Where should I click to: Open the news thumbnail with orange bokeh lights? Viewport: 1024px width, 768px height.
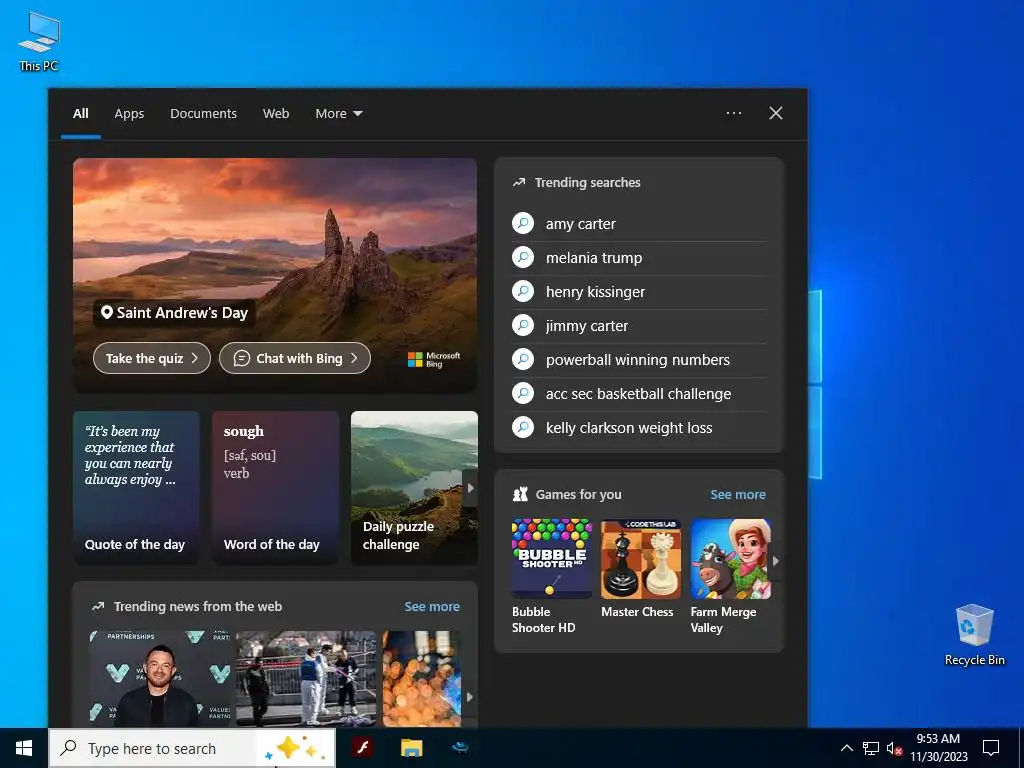422,679
